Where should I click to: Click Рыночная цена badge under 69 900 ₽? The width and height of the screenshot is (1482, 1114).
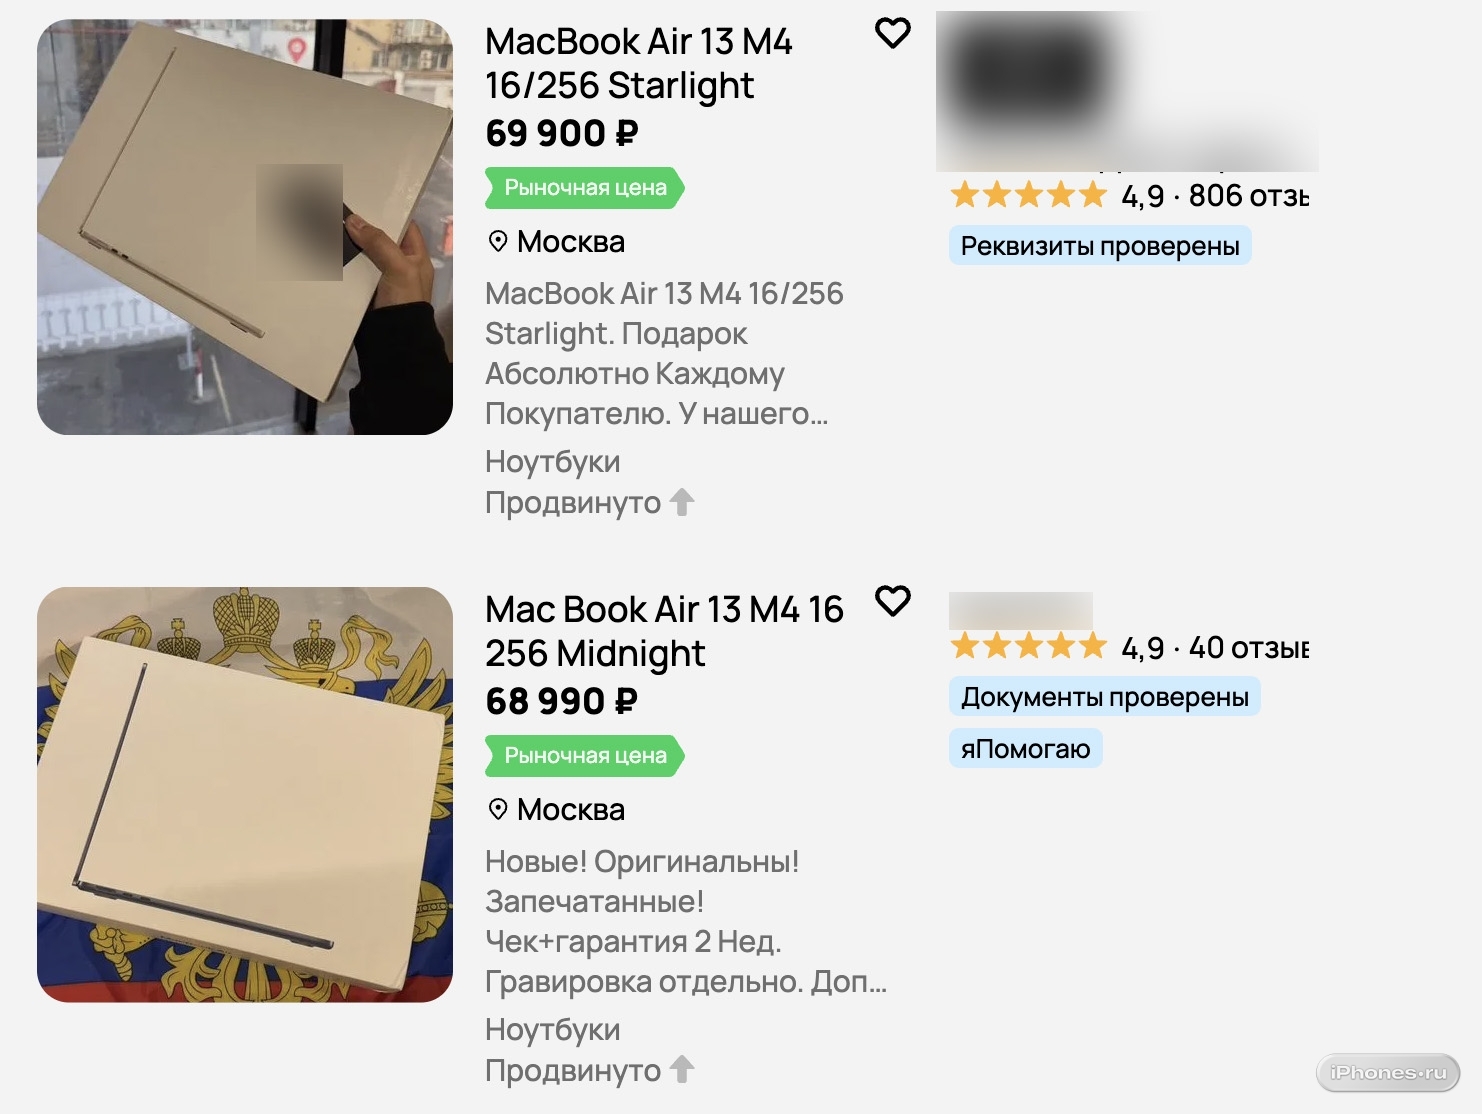585,188
